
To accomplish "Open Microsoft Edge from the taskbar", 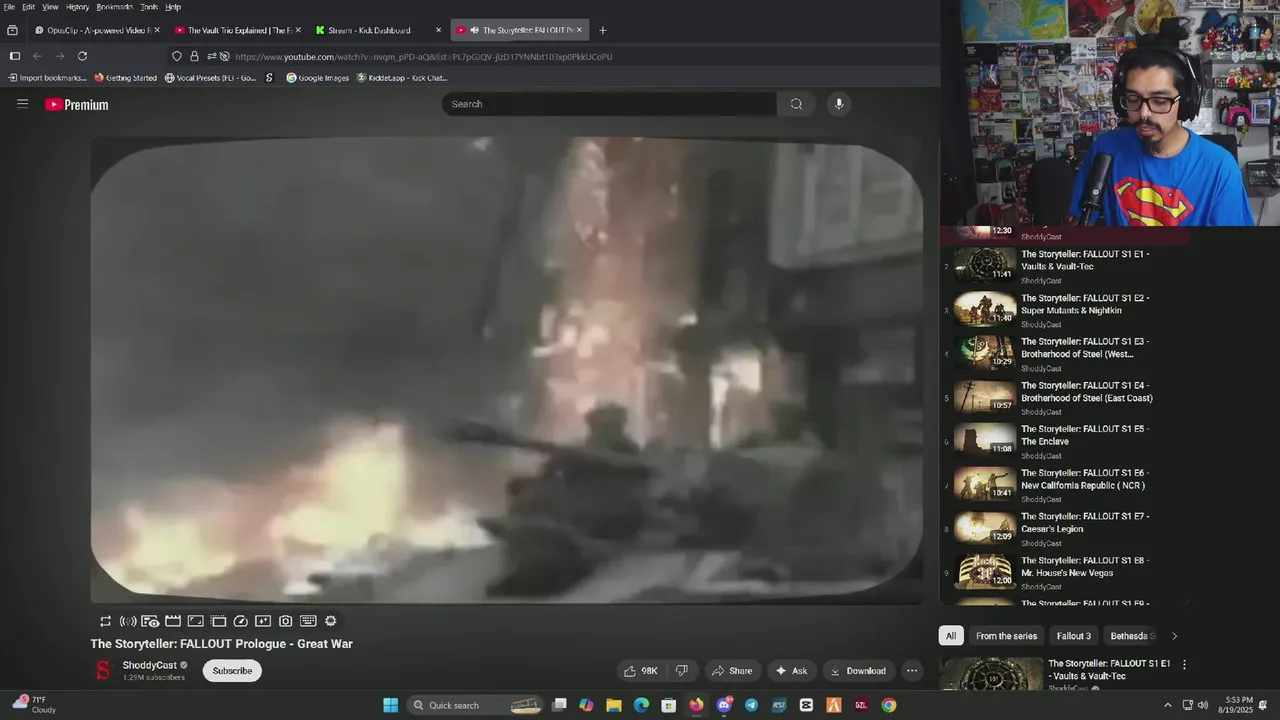I will pos(641,705).
